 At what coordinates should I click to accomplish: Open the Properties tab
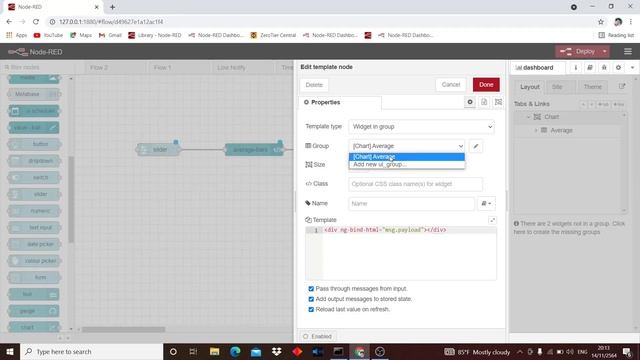coord(340,102)
